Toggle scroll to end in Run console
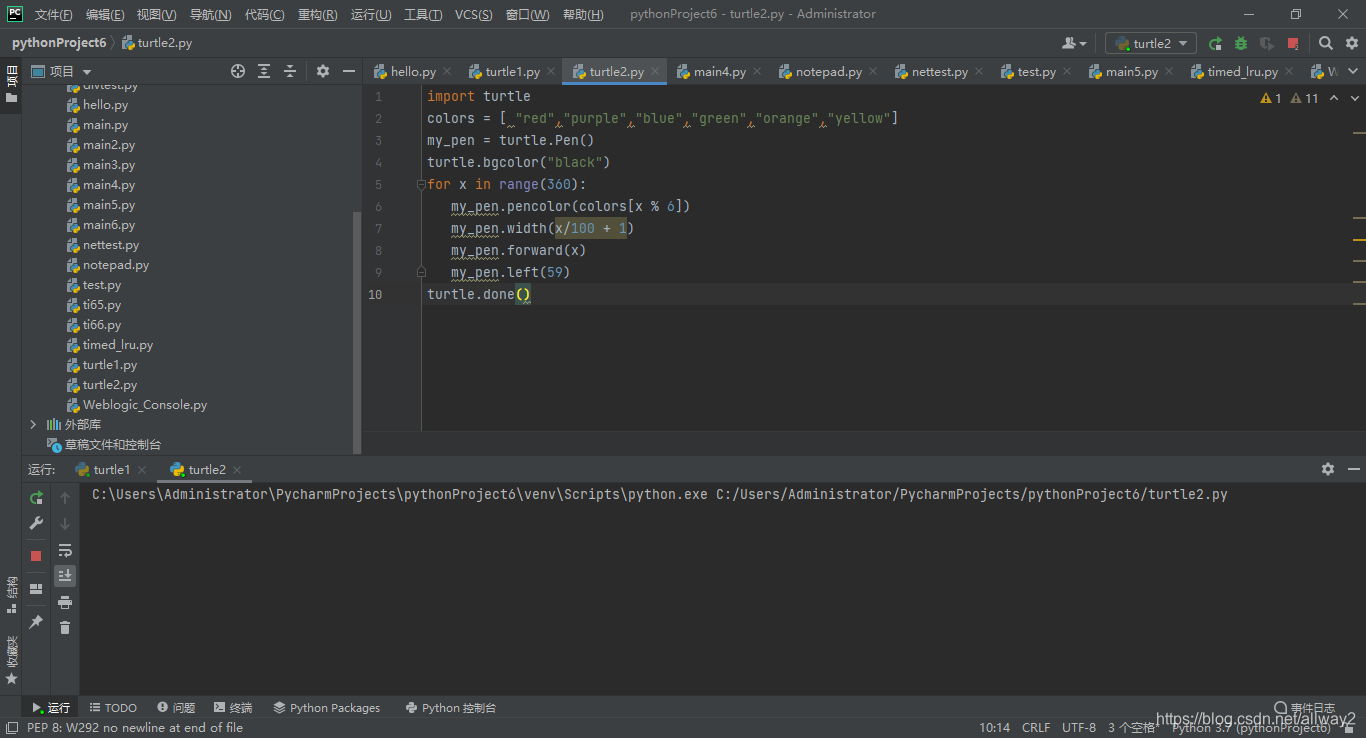The height and width of the screenshot is (738, 1366). (x=65, y=575)
